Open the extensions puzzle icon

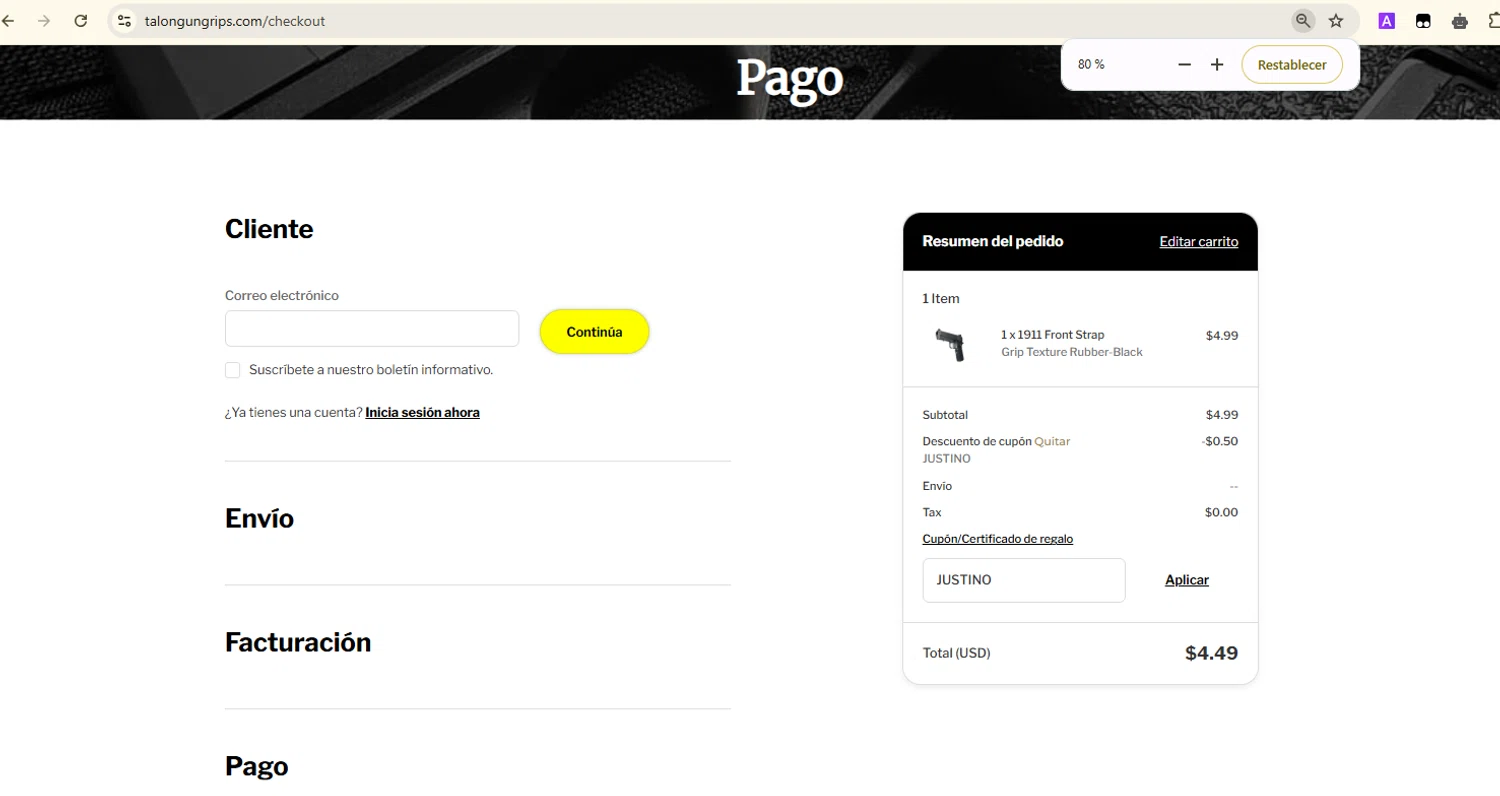[x=1494, y=20]
